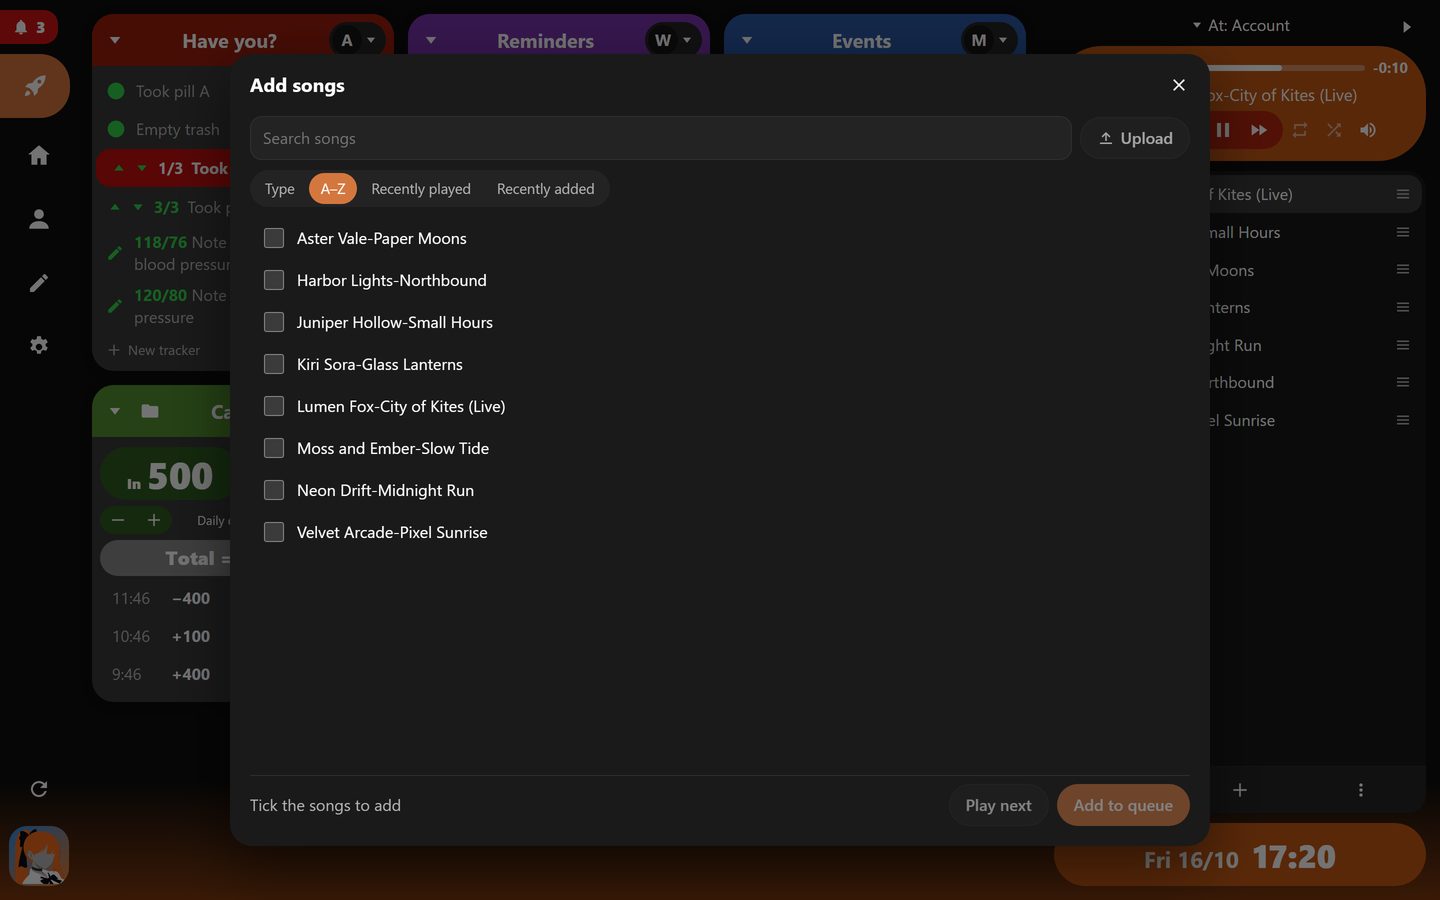Tick the Lumen Fox-City of Kites checkbox
The width and height of the screenshot is (1440, 900).
[x=274, y=406]
